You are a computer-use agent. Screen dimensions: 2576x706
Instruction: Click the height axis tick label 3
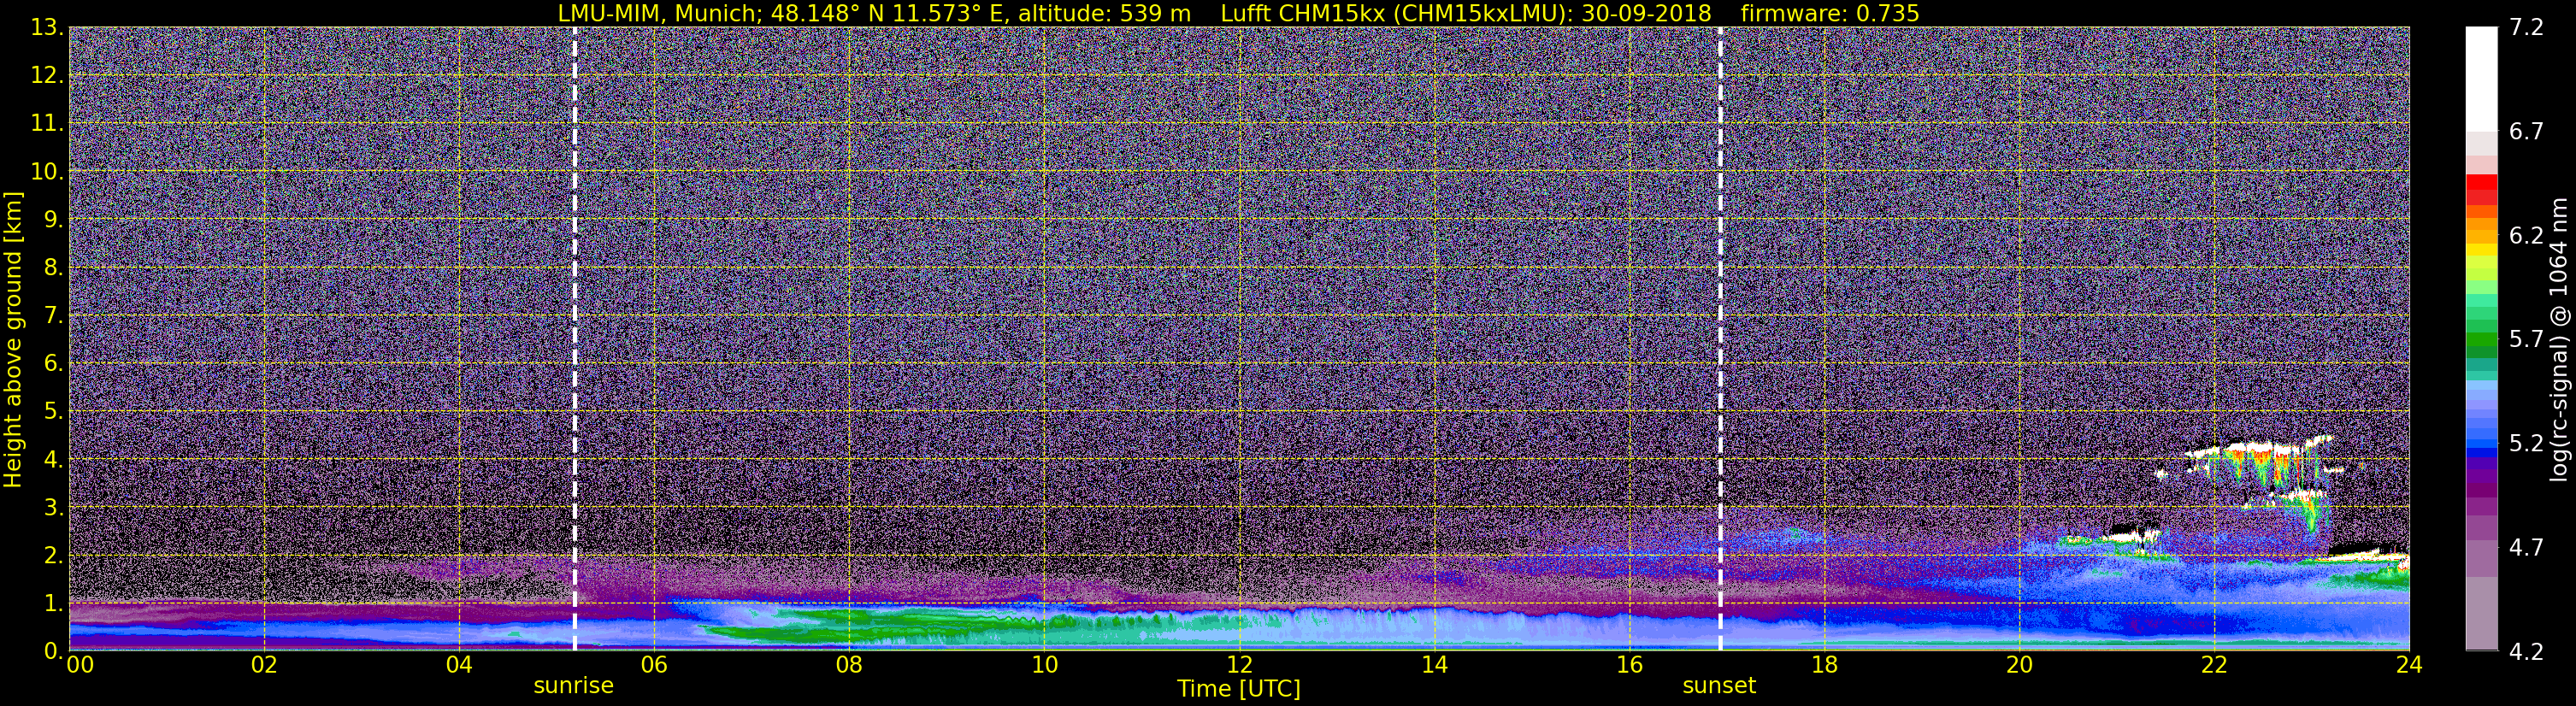tap(53, 508)
